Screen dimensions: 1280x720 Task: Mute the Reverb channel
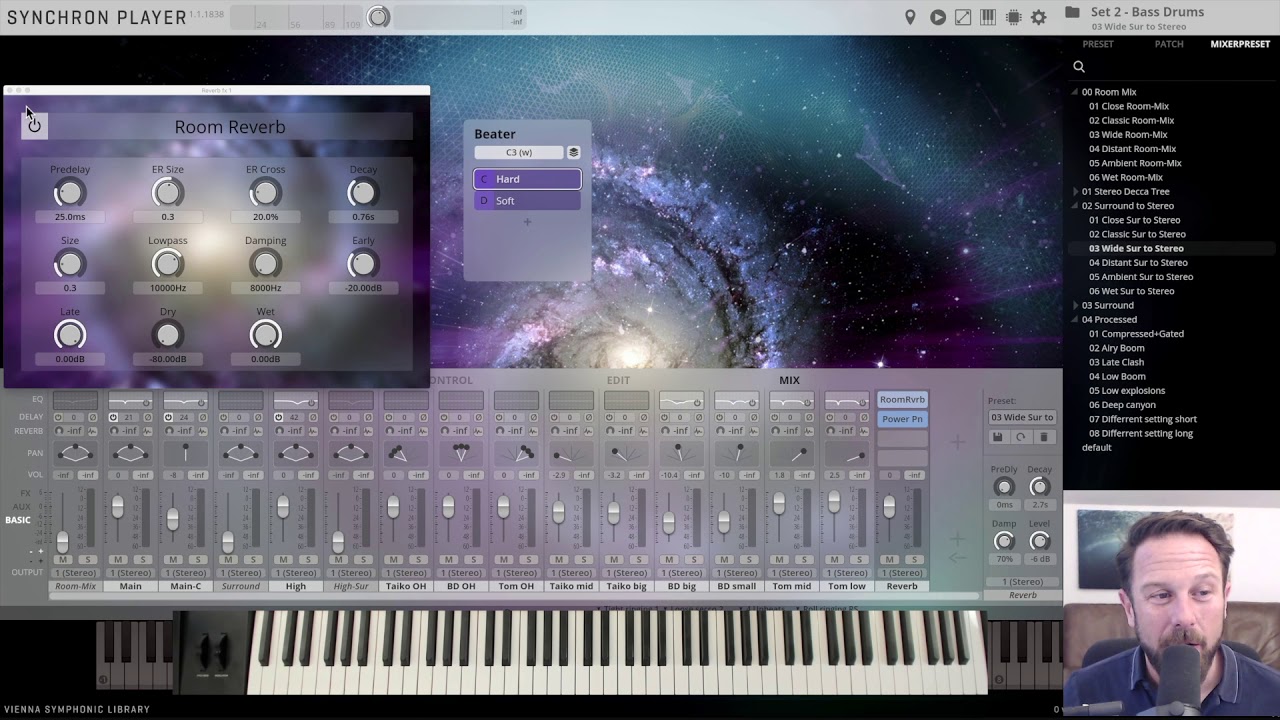pos(889,559)
